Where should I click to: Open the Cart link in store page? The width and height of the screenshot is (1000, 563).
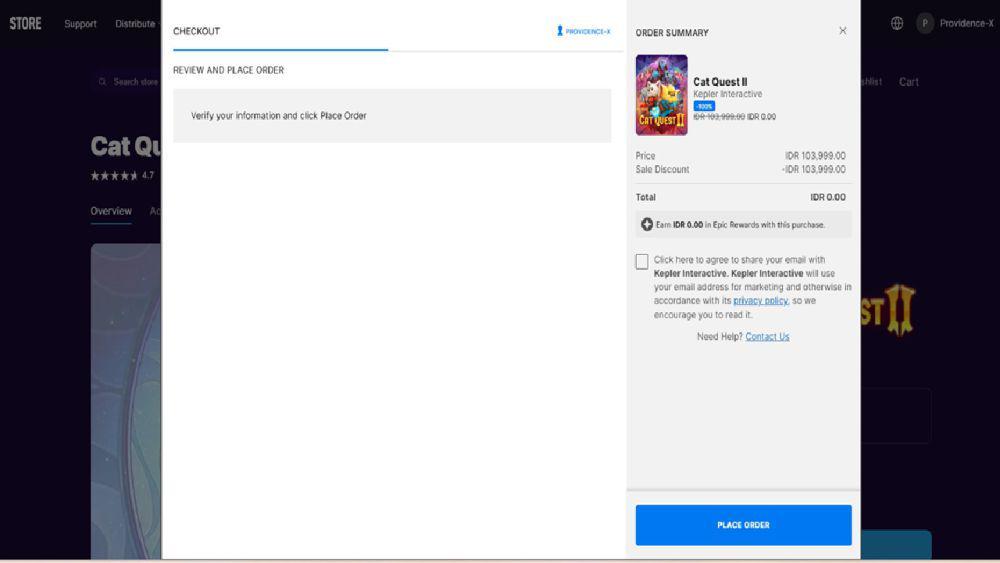(909, 82)
